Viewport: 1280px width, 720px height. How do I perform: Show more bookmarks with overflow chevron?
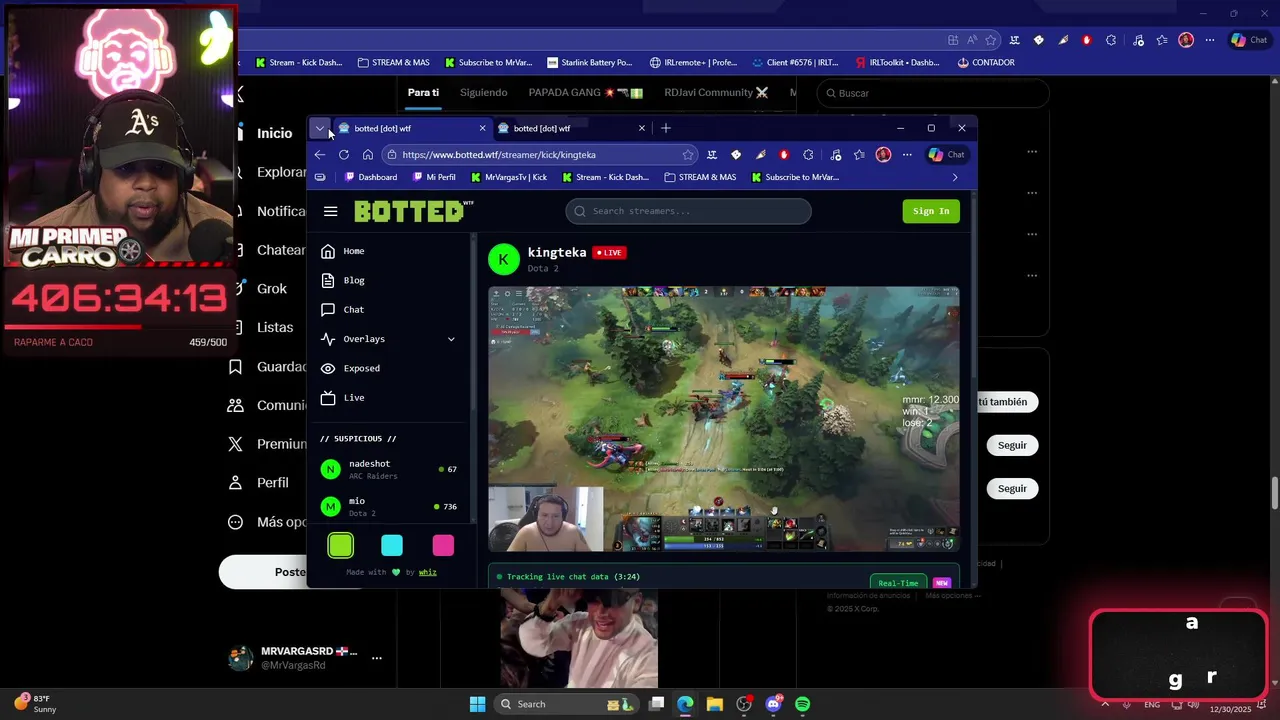(955, 178)
